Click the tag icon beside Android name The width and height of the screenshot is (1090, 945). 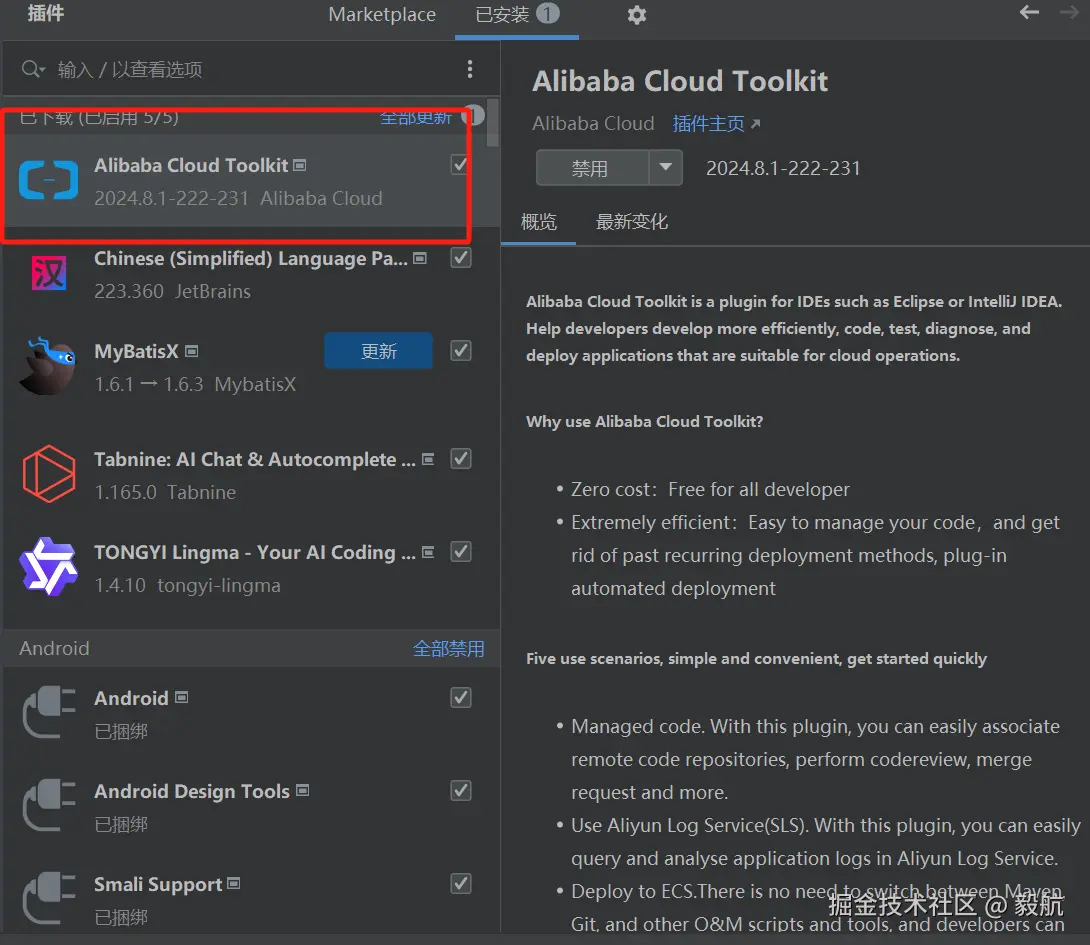click(x=181, y=697)
